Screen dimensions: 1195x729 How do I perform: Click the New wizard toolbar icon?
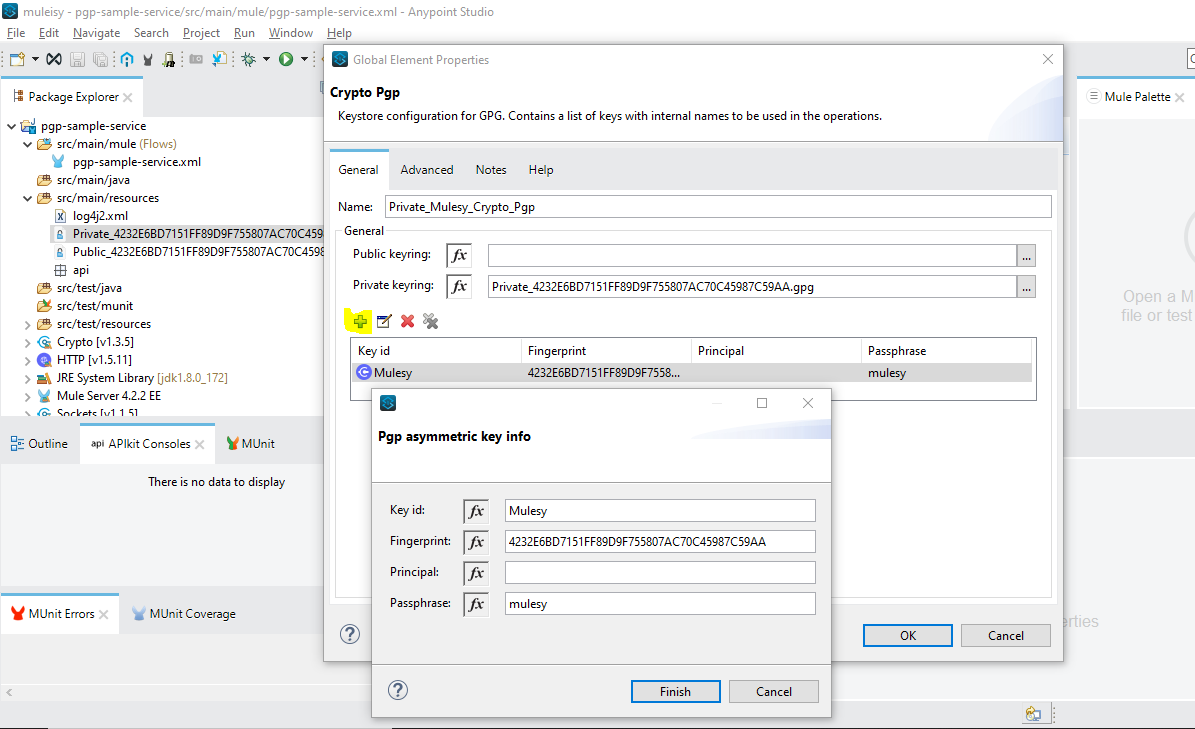tap(18, 59)
